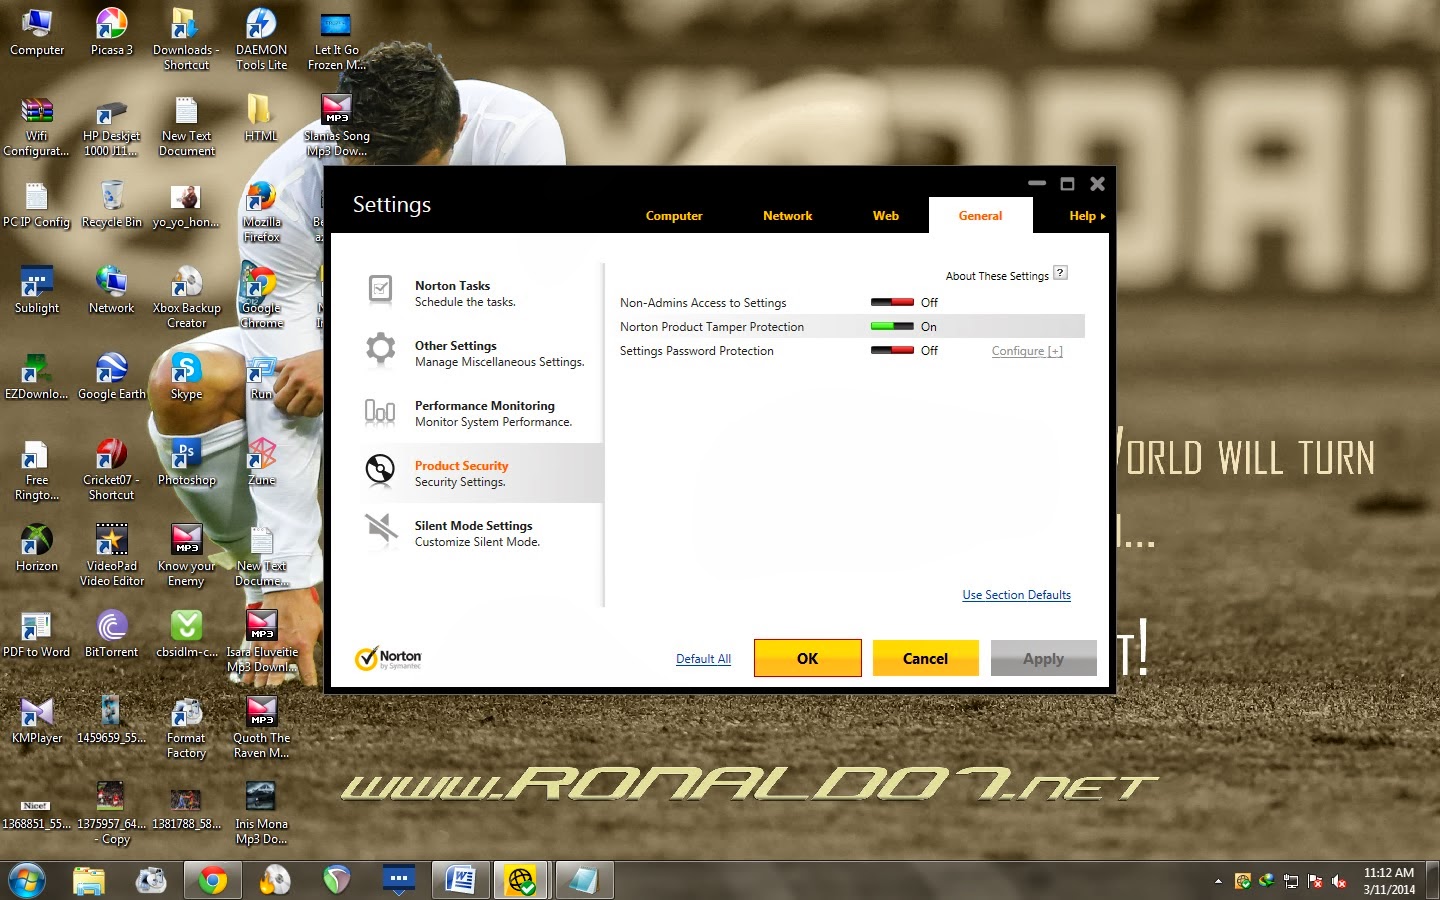Click Use Section Defaults link
The height and width of the screenshot is (900, 1440).
click(1016, 595)
